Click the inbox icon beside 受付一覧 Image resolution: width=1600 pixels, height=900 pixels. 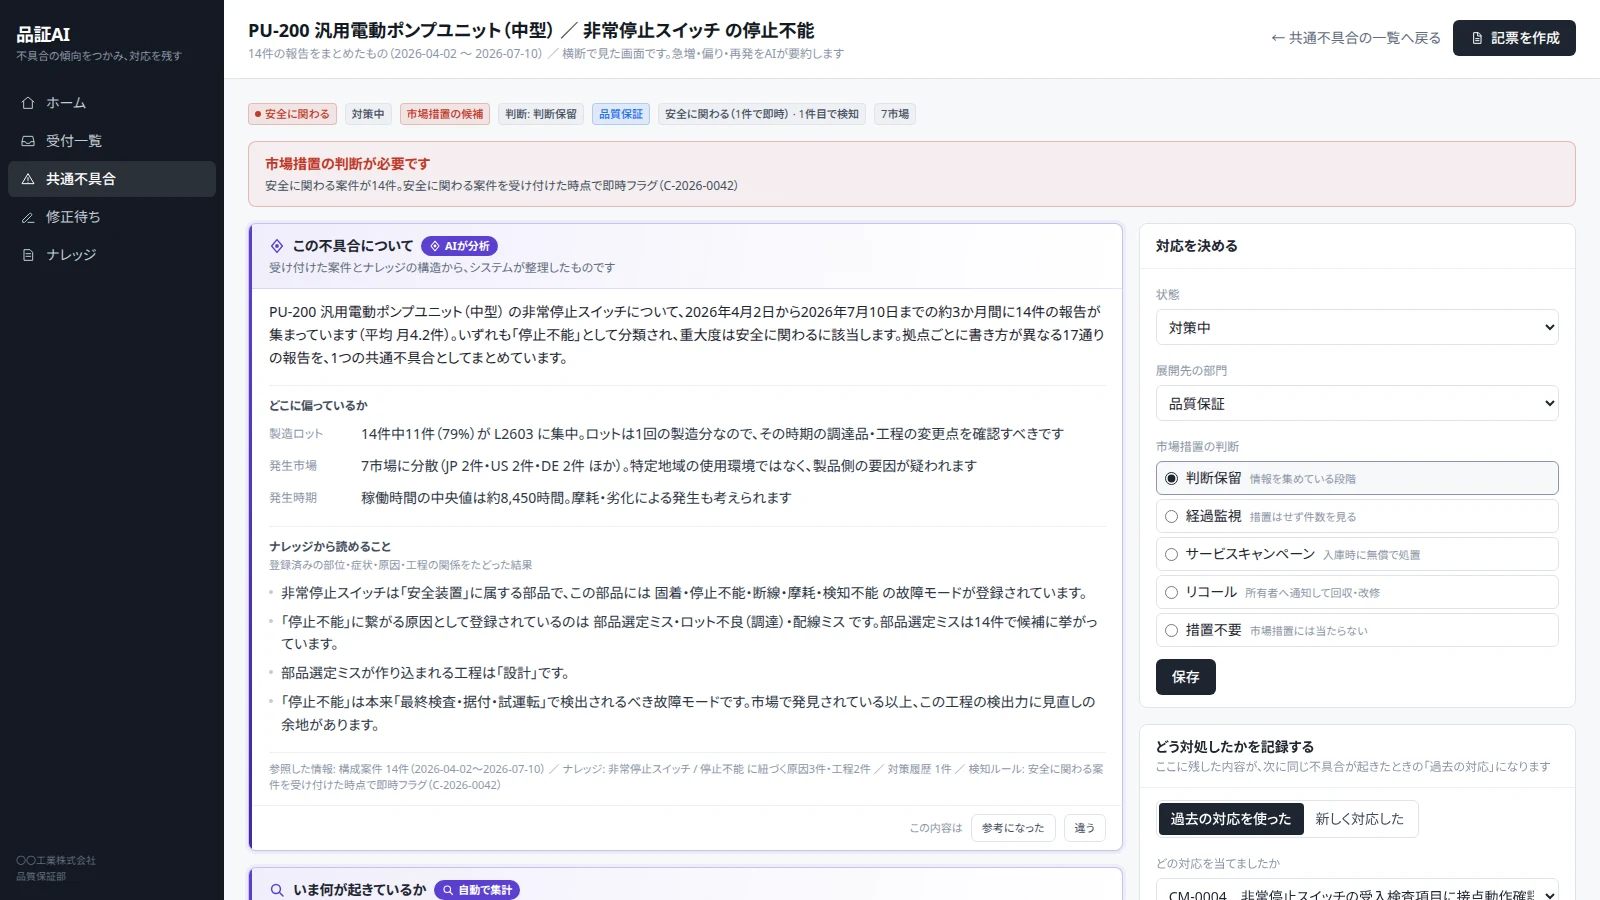tap(28, 141)
